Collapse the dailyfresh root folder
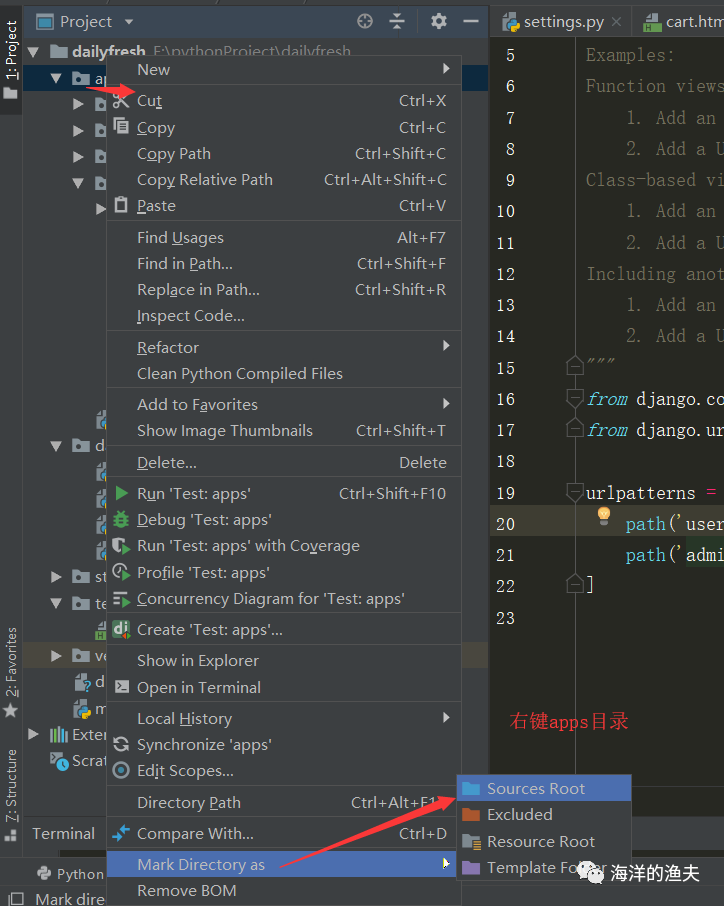The image size is (724, 906). pyautogui.click(x=33, y=52)
